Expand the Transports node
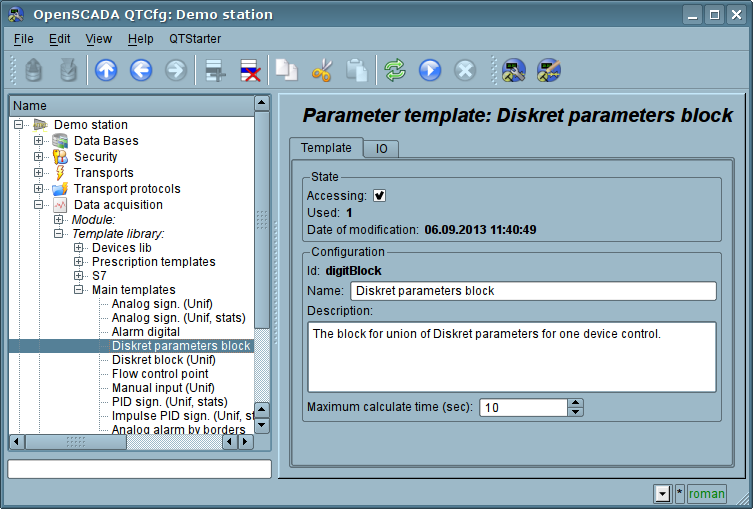Viewport: 753px width, 509px height. [38, 172]
